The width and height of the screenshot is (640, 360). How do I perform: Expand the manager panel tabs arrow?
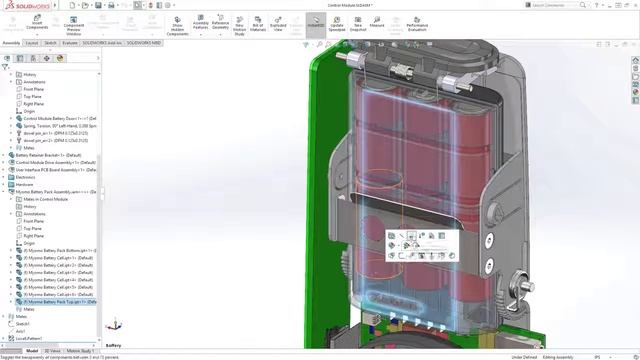[x=98, y=58]
